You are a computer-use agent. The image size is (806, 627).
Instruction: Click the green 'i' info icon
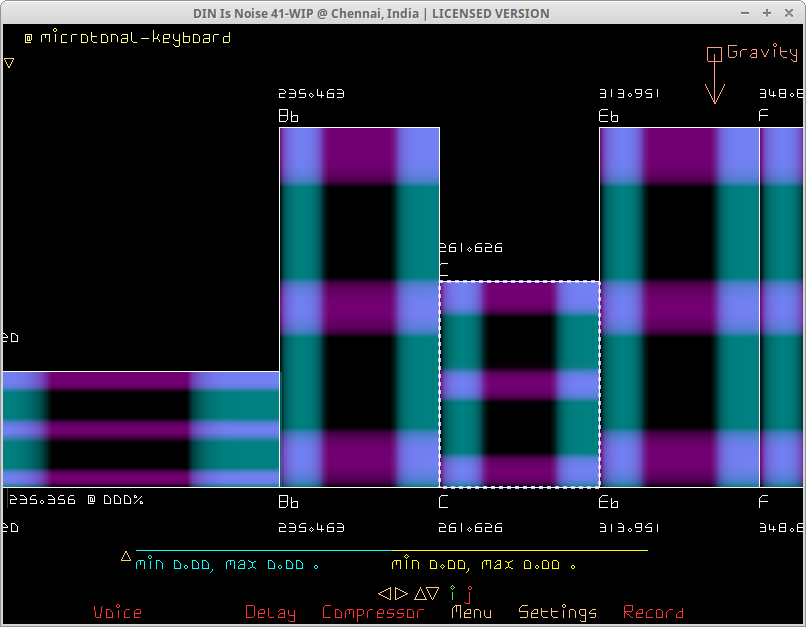tap(452, 592)
